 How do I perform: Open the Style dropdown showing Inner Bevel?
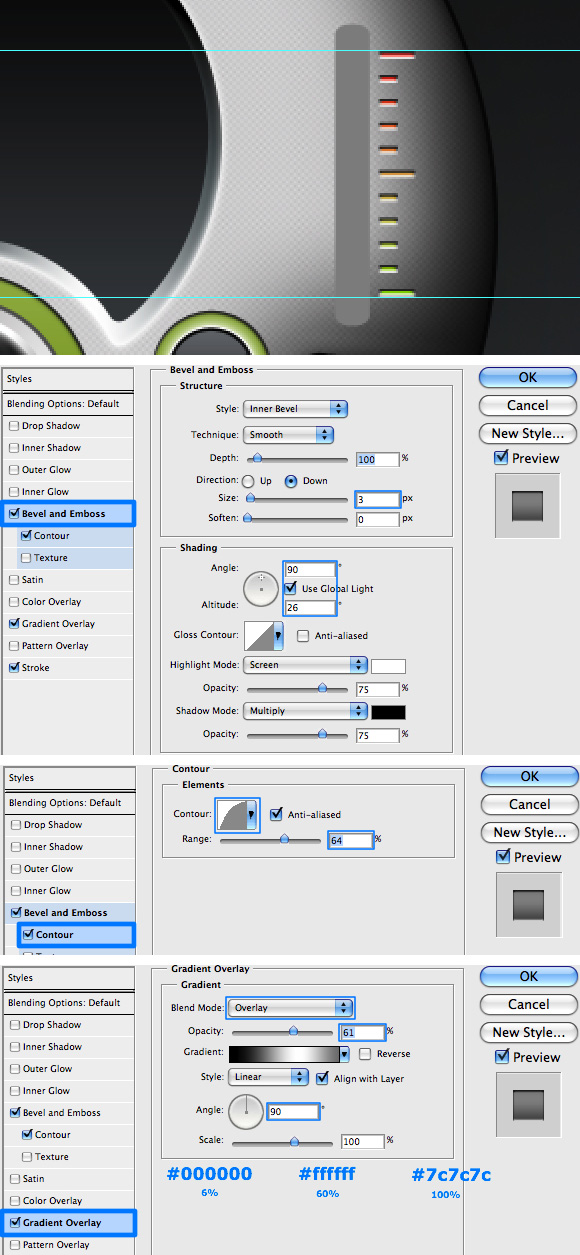tap(295, 409)
